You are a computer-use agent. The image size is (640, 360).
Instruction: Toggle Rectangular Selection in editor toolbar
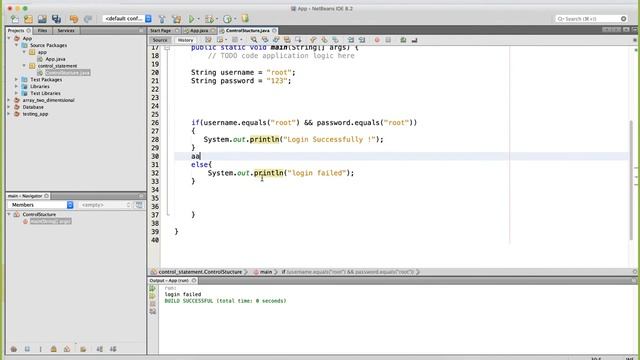pos(298,40)
